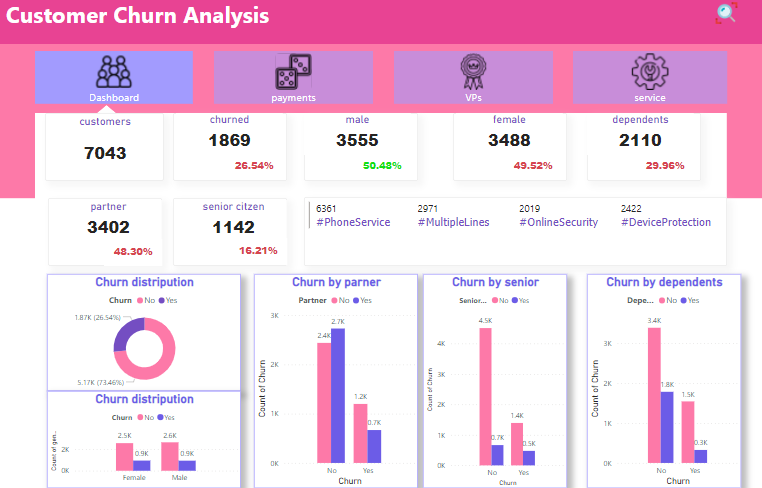Click the senior citizen 1142 card
This screenshot has height=488, width=762.
(232, 230)
